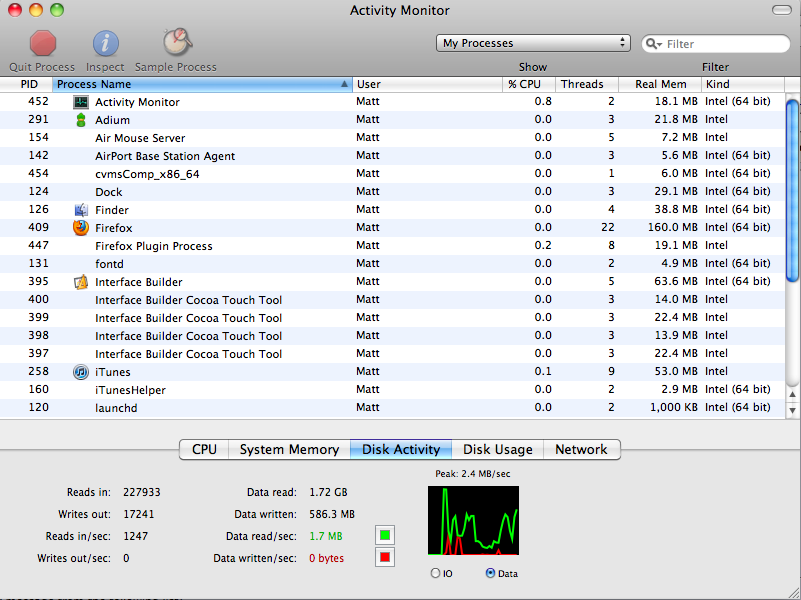Switch to the Network tab
This screenshot has height=600, width=801.
click(581, 449)
